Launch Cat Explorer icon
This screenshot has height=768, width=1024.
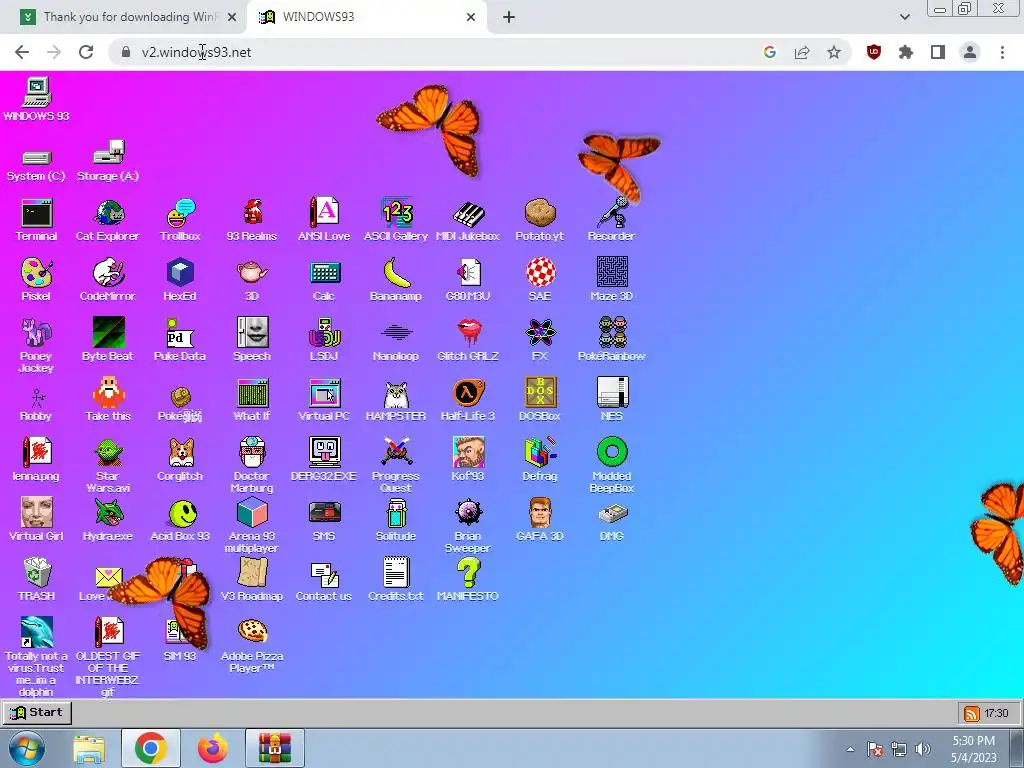point(108,220)
